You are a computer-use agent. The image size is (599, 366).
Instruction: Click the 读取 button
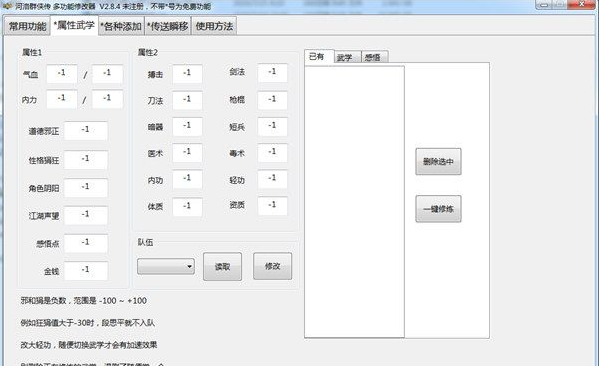(x=222, y=266)
